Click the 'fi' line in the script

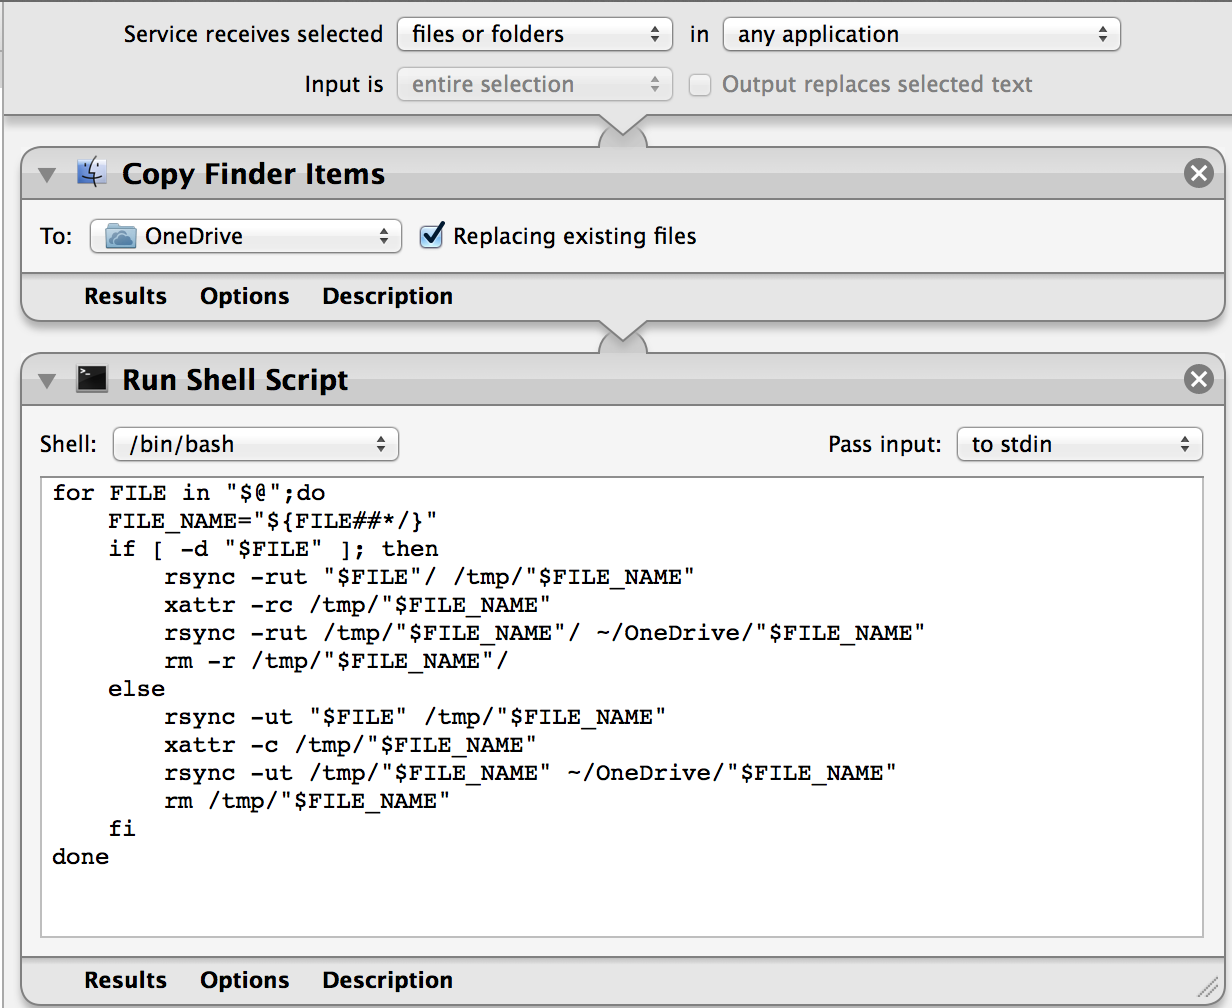click(x=122, y=829)
